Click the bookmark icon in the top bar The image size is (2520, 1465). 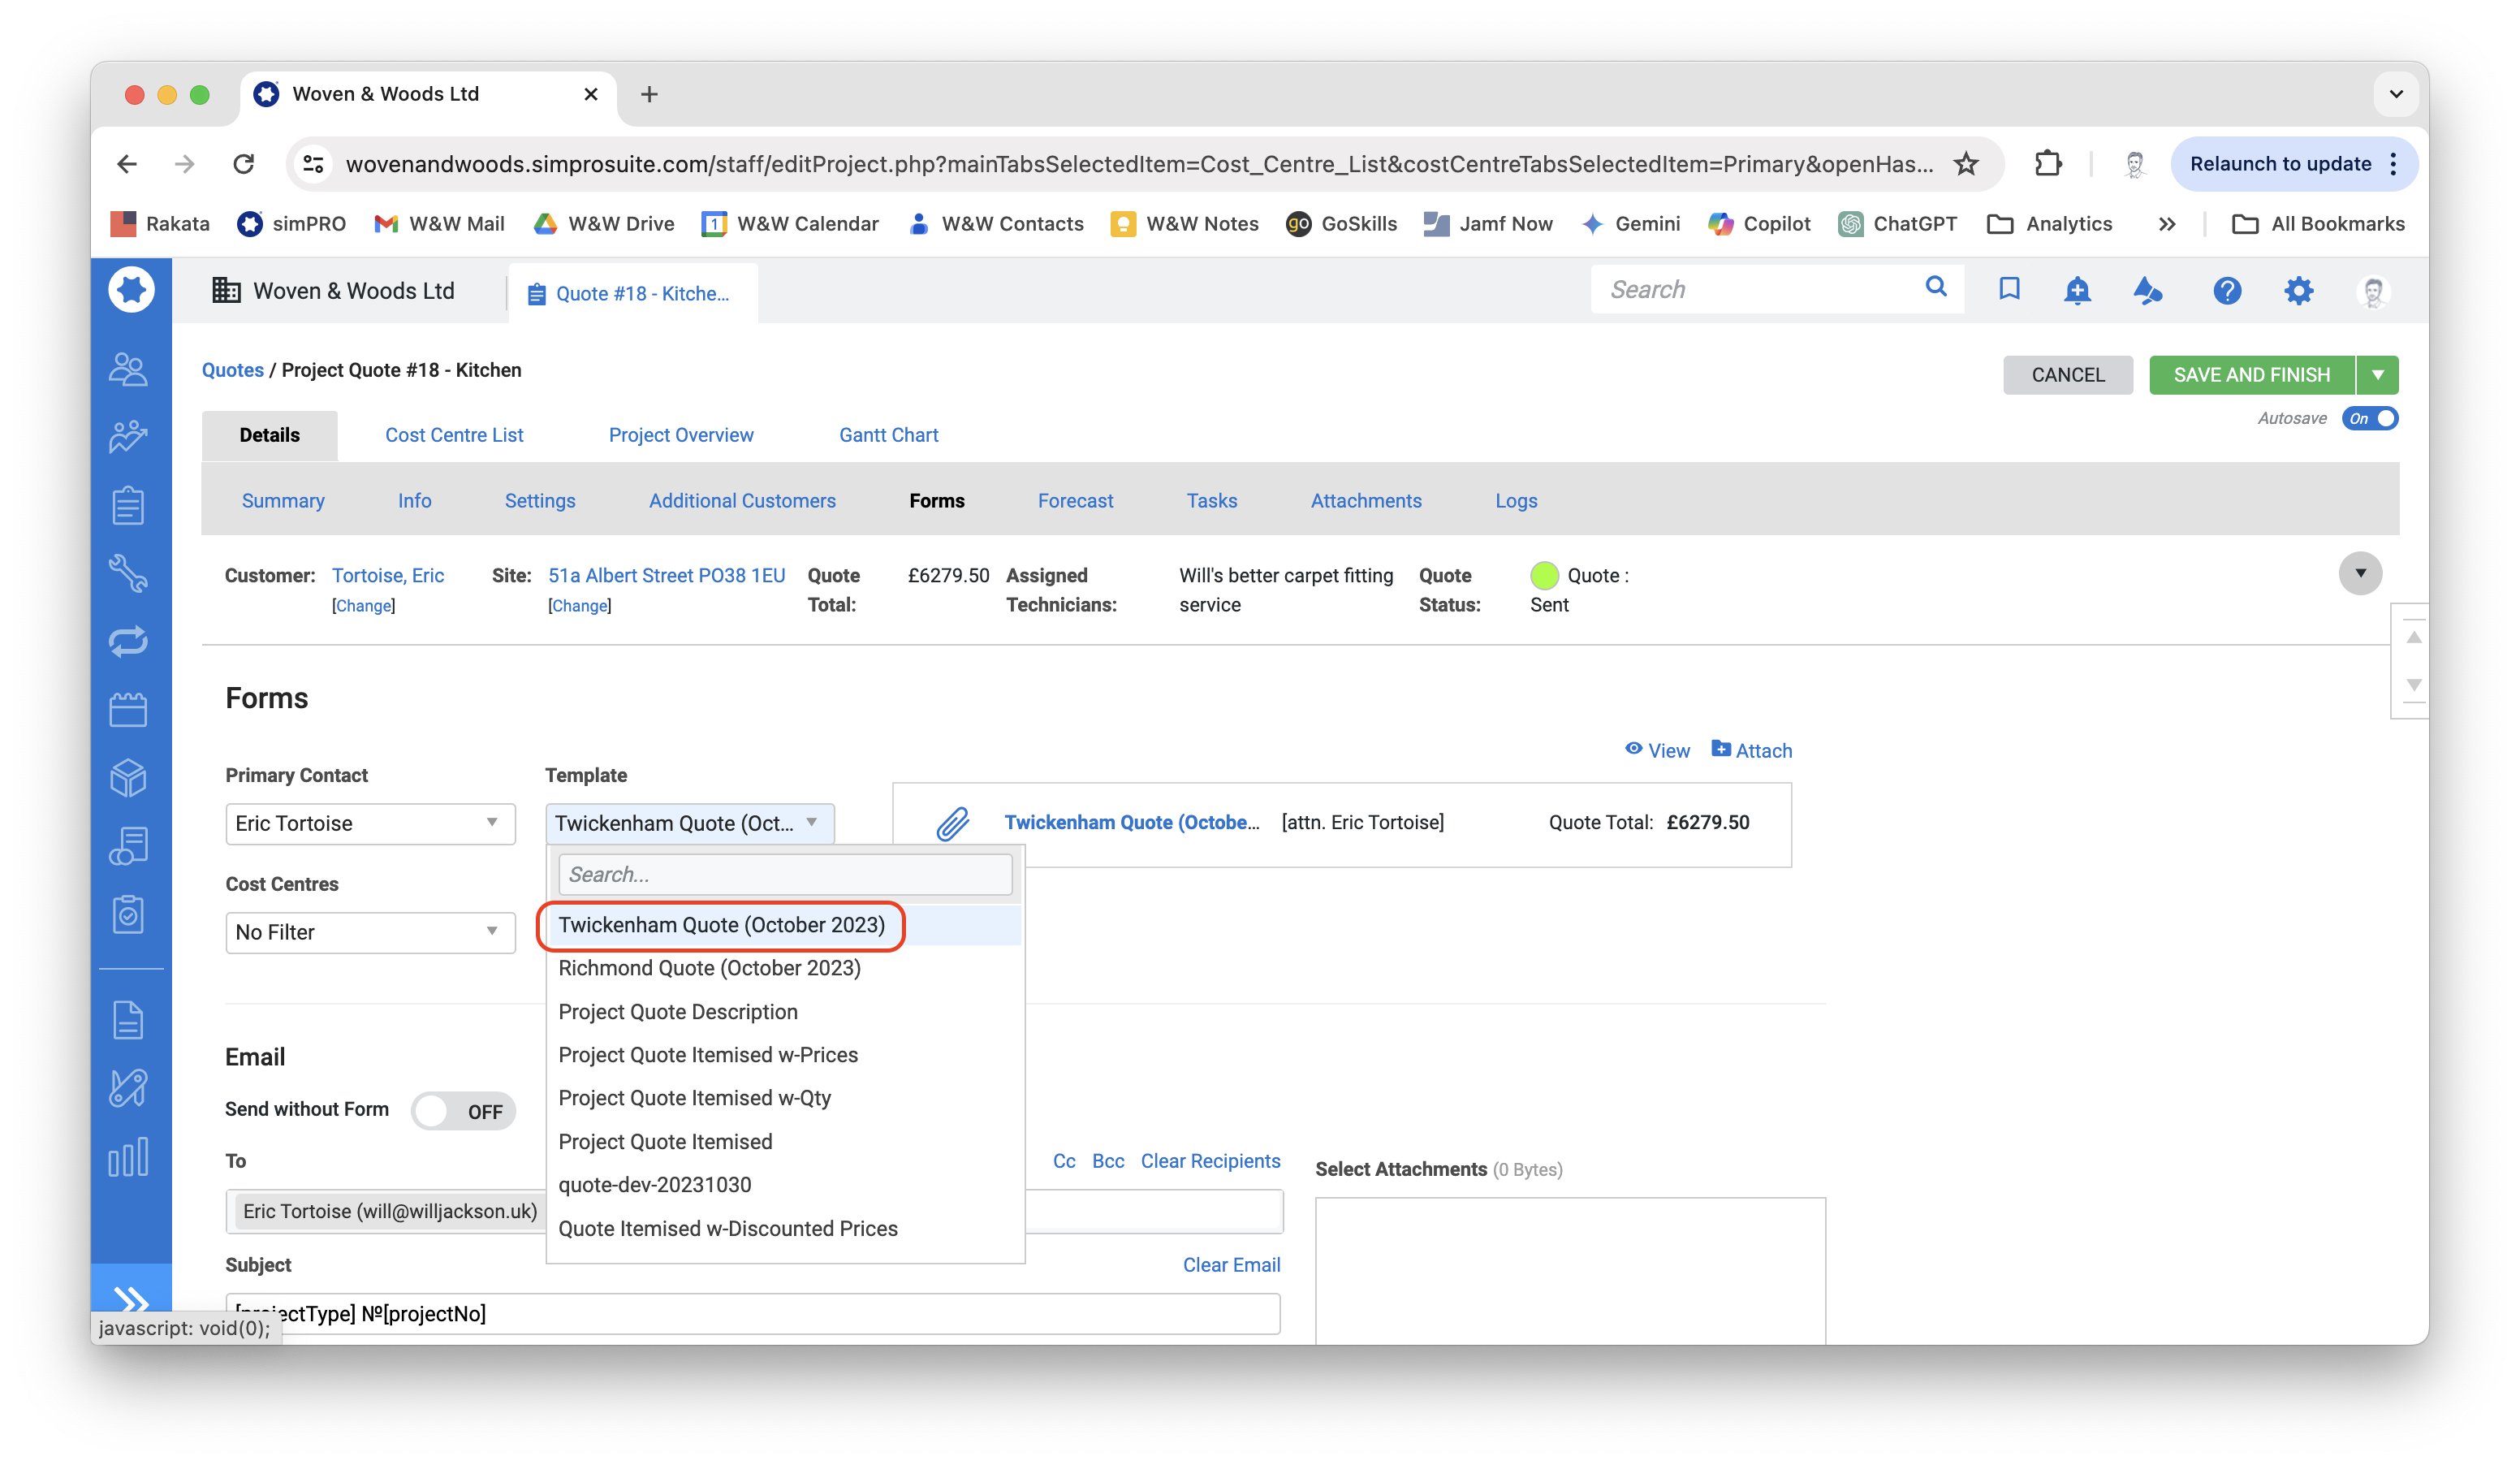[x=2009, y=290]
